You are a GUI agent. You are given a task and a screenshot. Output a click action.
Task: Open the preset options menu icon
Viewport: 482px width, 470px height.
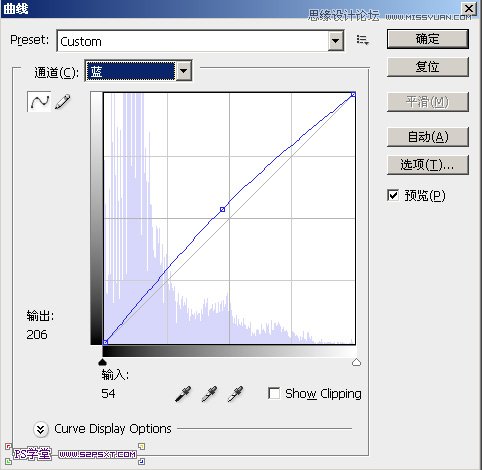362,40
